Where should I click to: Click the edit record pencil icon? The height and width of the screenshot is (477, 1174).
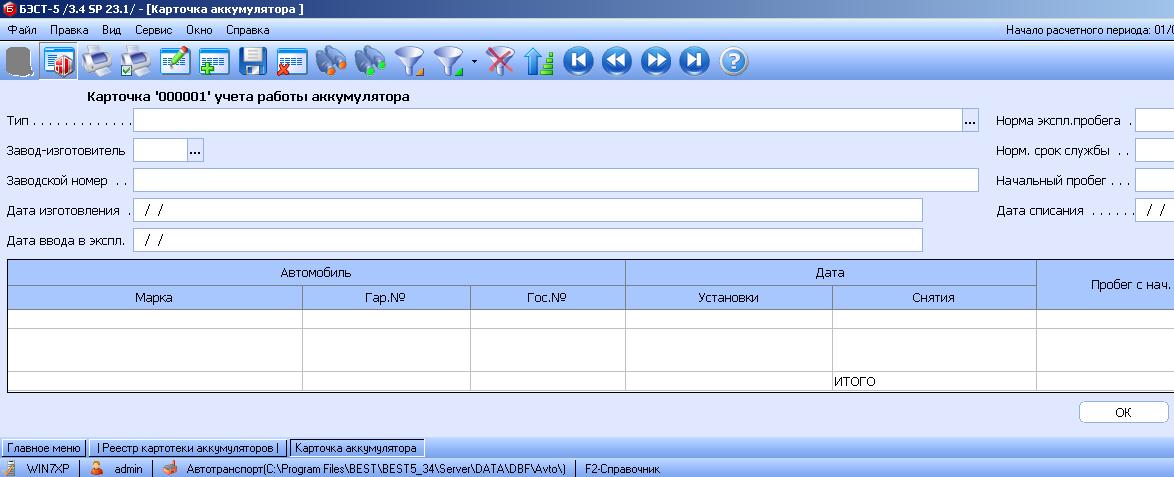(175, 62)
